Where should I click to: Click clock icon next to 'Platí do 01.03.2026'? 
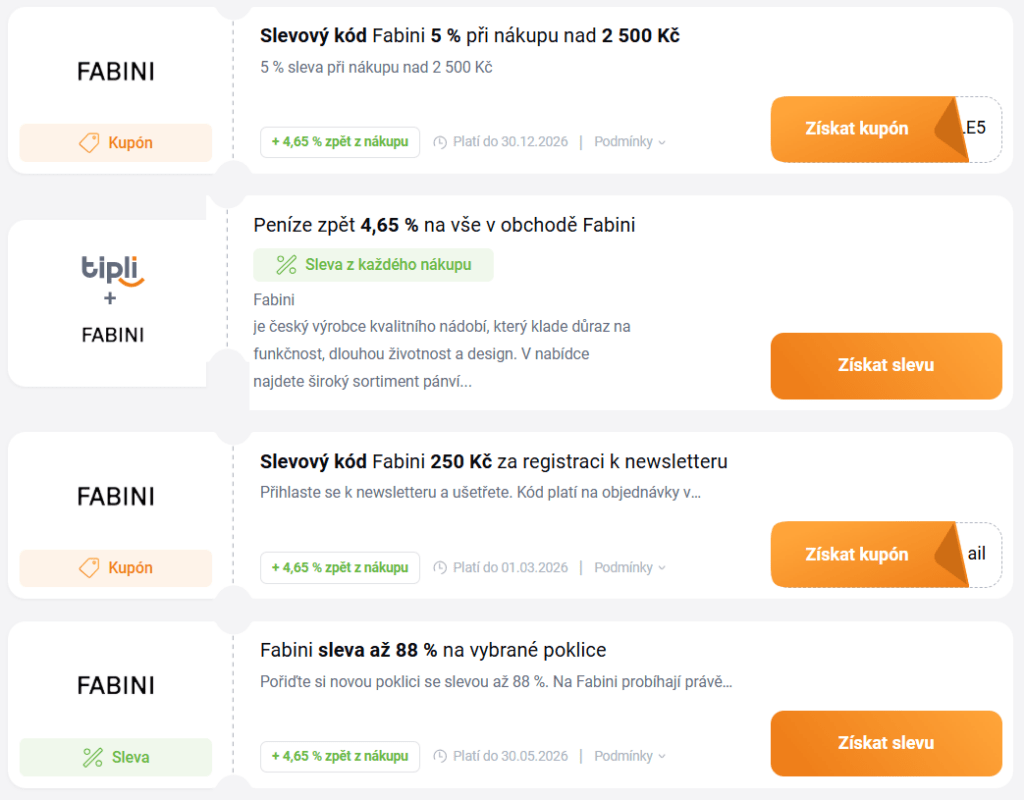pyautogui.click(x=440, y=568)
